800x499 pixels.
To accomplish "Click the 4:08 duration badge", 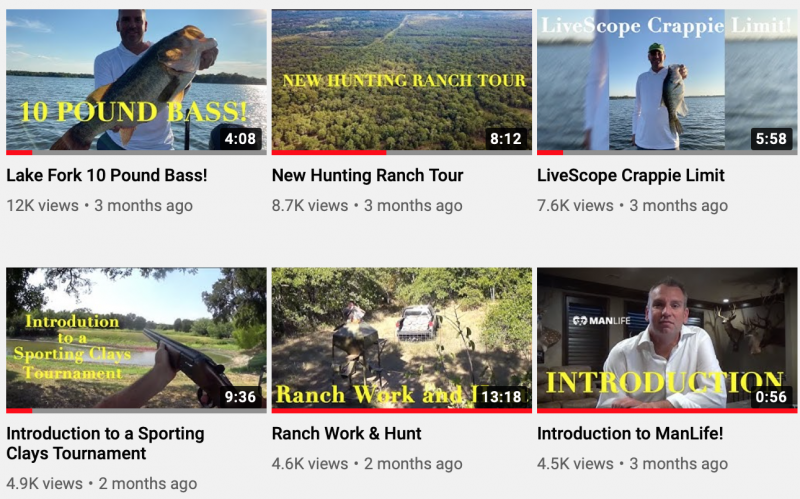I will click(x=240, y=138).
